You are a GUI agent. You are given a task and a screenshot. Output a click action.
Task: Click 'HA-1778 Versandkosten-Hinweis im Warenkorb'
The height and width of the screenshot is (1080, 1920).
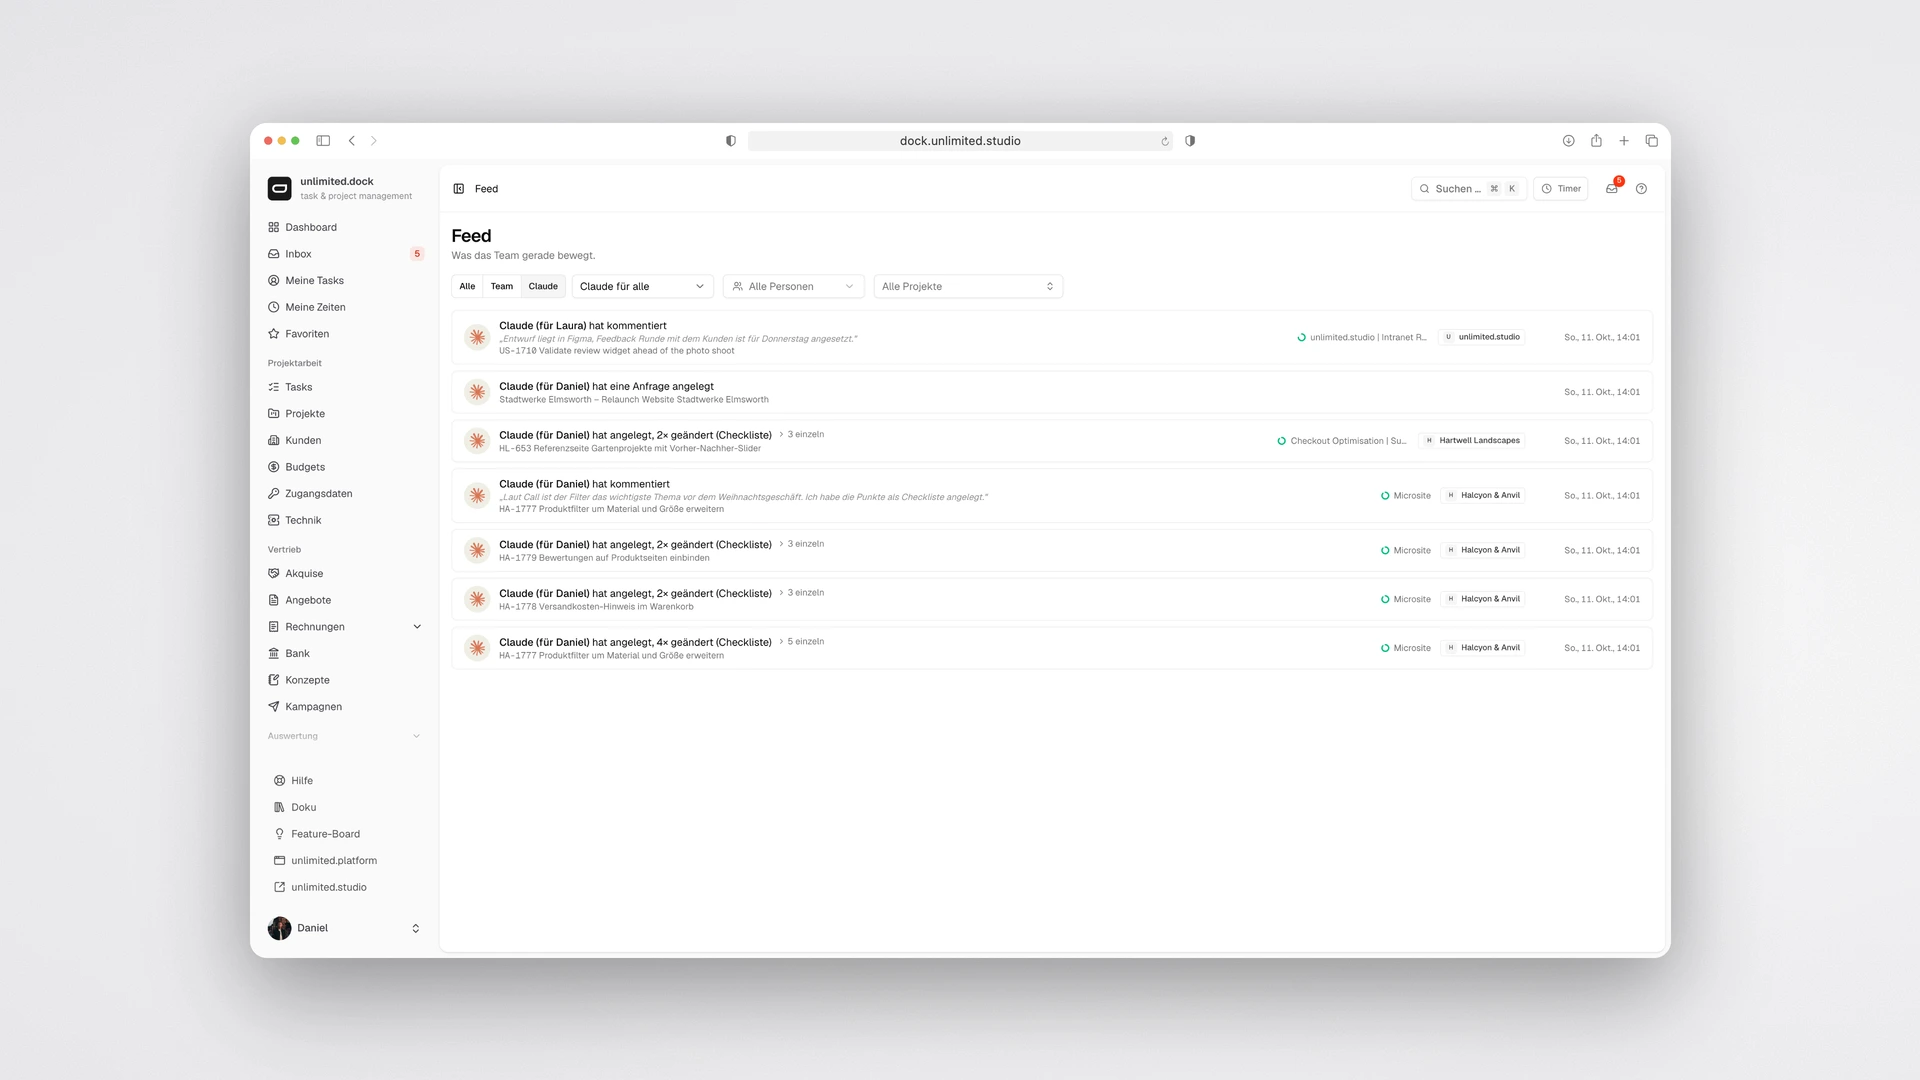click(x=596, y=607)
